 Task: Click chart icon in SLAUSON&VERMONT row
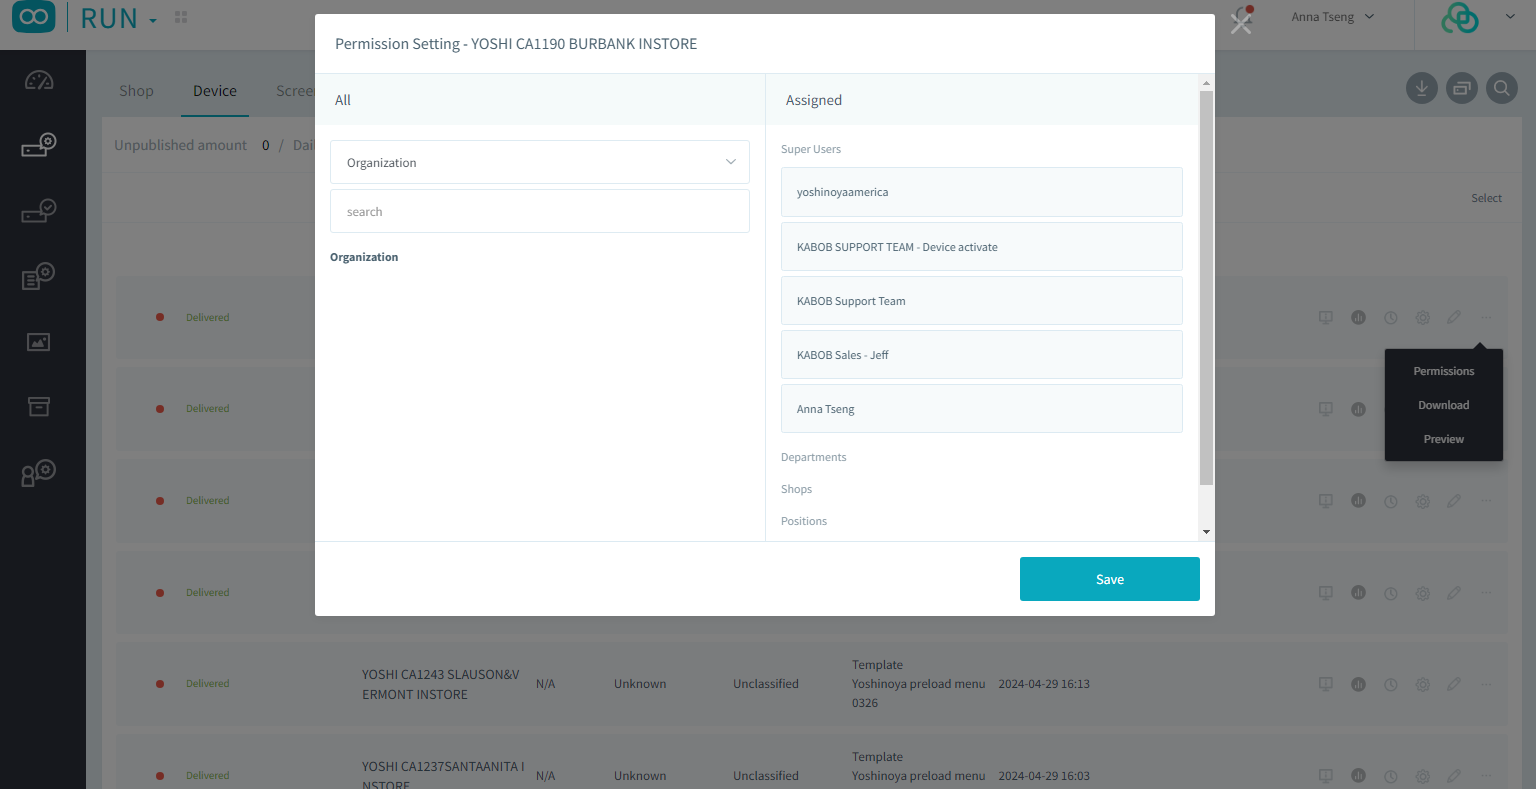pyautogui.click(x=1358, y=684)
